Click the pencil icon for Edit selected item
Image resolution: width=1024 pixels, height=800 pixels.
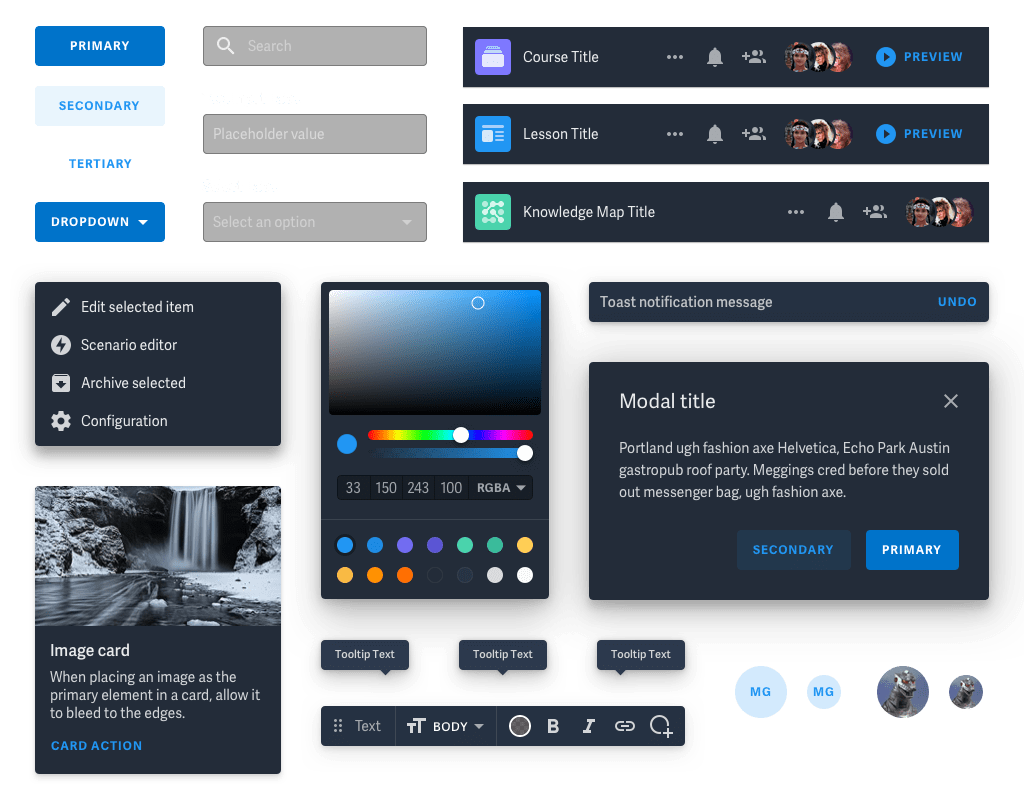click(x=61, y=307)
